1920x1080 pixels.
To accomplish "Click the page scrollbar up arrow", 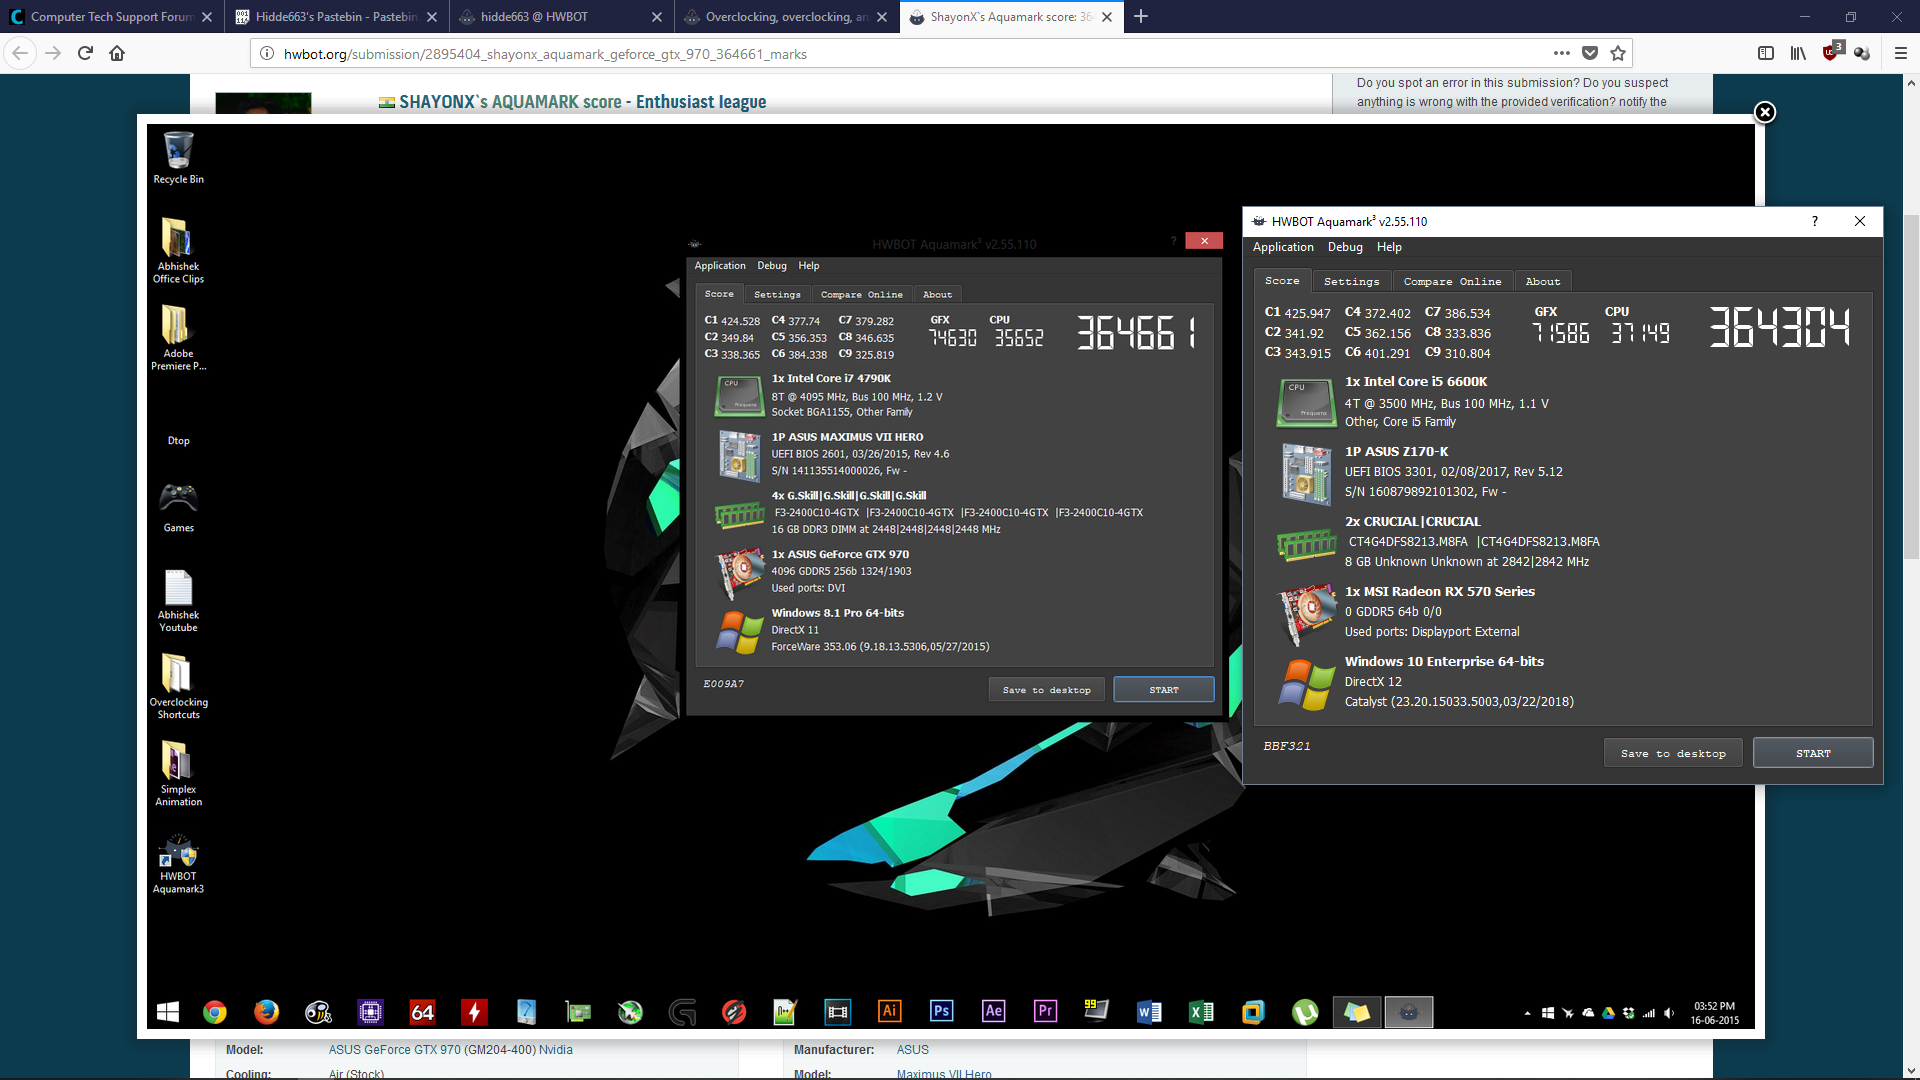I will (1911, 84).
